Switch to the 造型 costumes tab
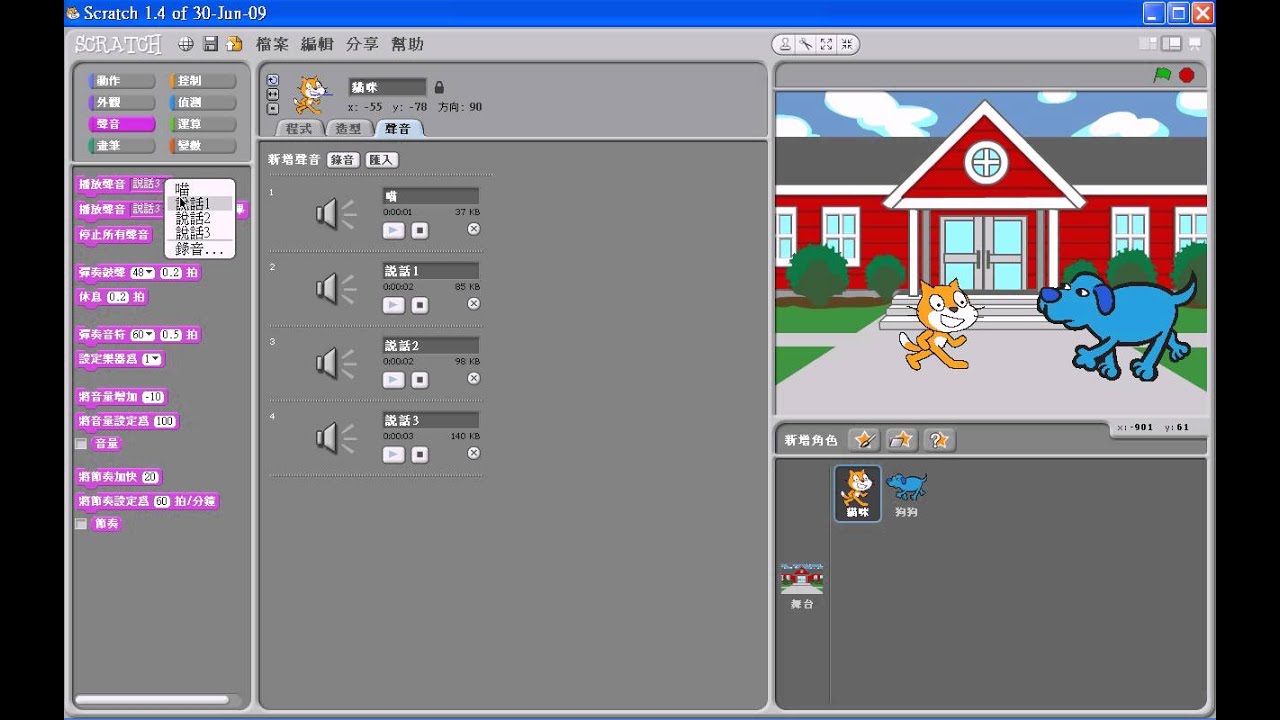The height and width of the screenshot is (720, 1280). (x=348, y=129)
